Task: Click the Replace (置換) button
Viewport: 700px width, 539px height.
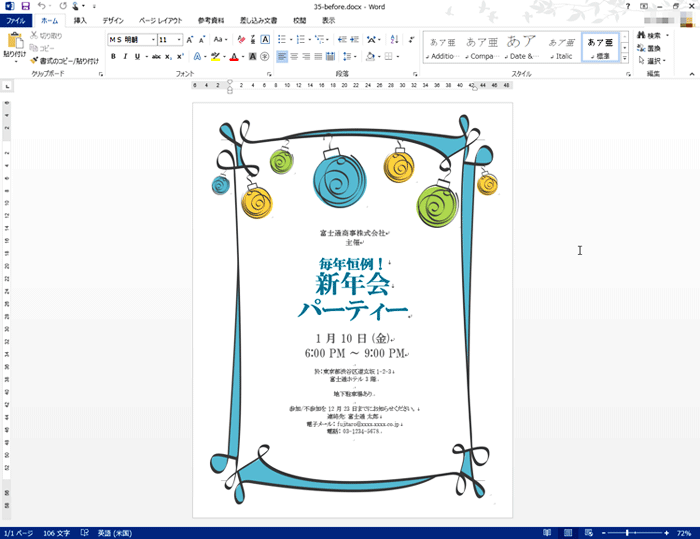Action: click(x=650, y=48)
